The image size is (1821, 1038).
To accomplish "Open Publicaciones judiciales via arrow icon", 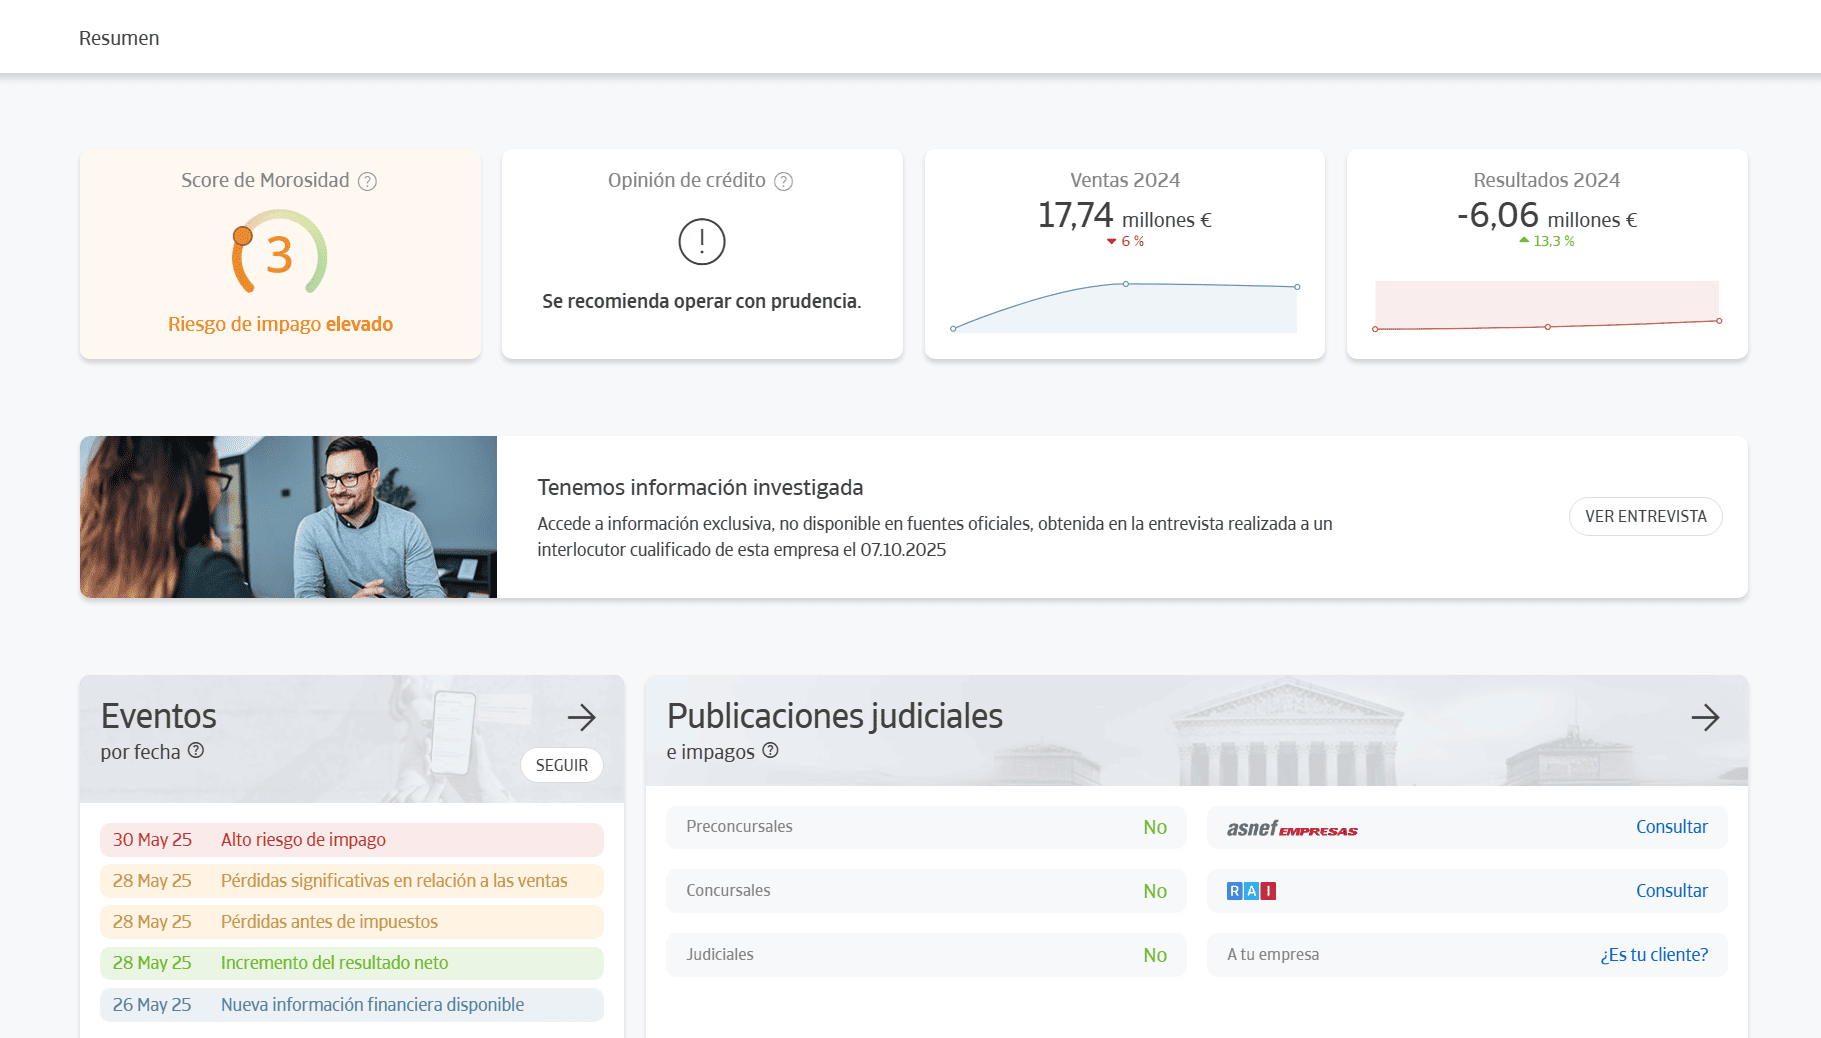I will coord(1705,717).
